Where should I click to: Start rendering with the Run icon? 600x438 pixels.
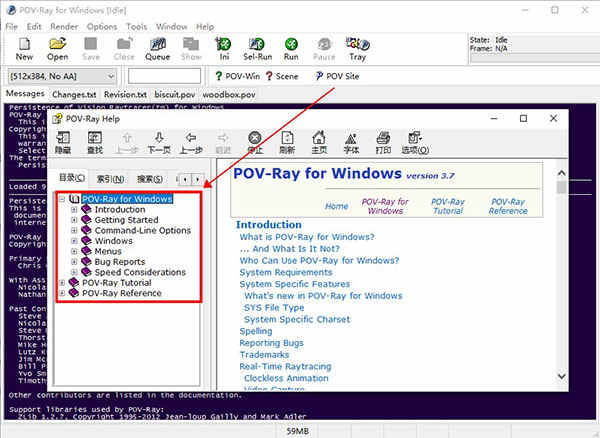click(x=291, y=49)
